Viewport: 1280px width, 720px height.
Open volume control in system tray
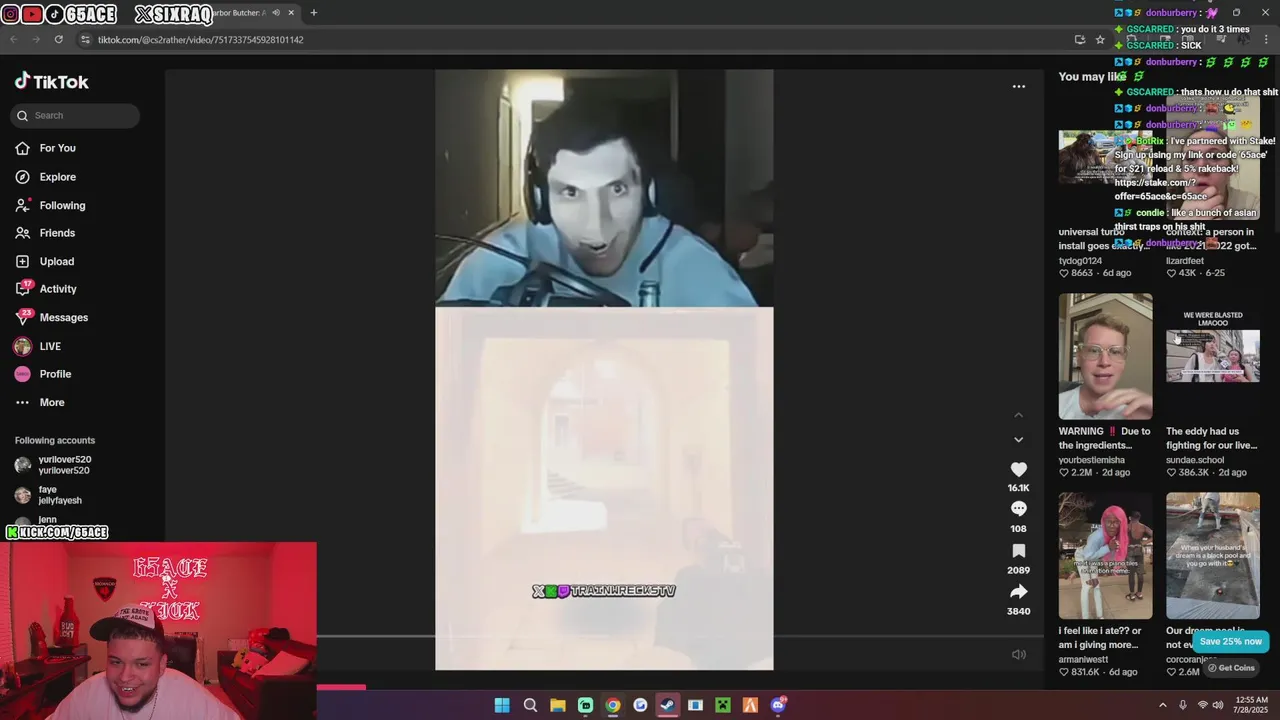(x=1218, y=705)
